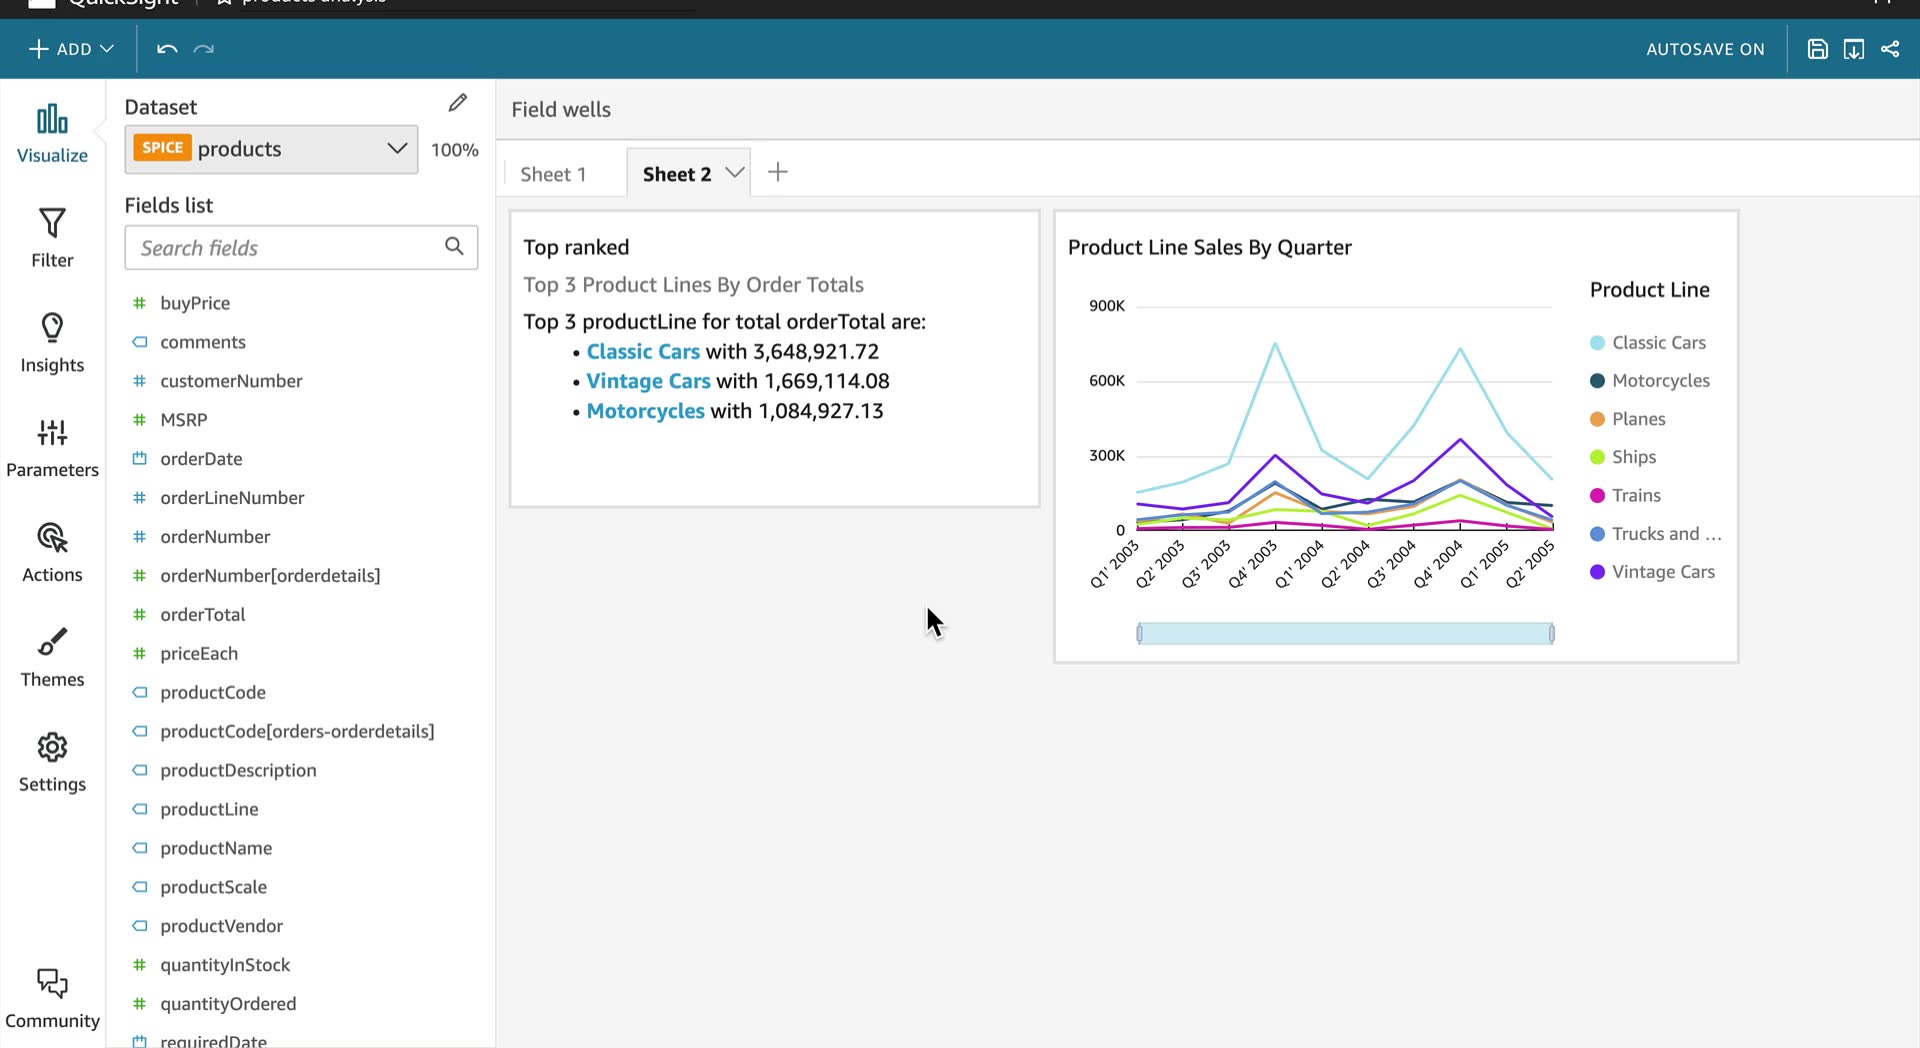Add a new sheet with plus icon
This screenshot has width=1920, height=1048.
(778, 172)
